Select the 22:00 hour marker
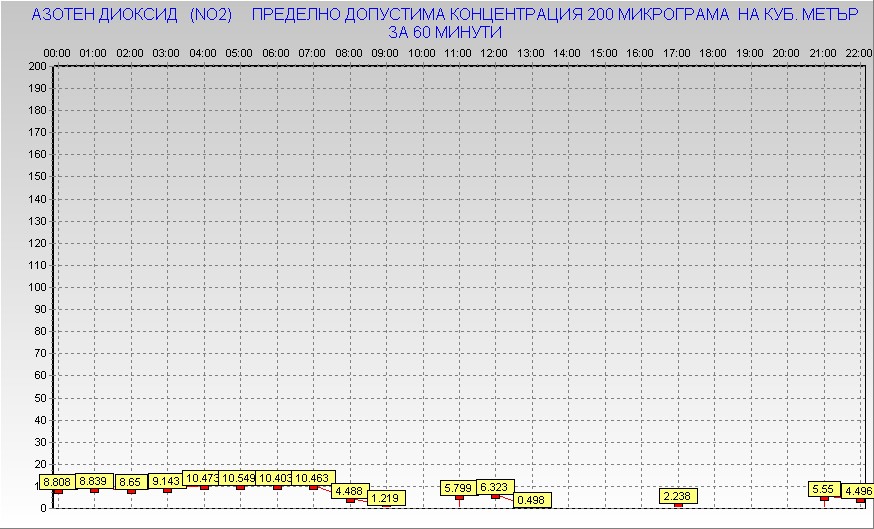The width and height of the screenshot is (874, 529). pyautogui.click(x=858, y=52)
